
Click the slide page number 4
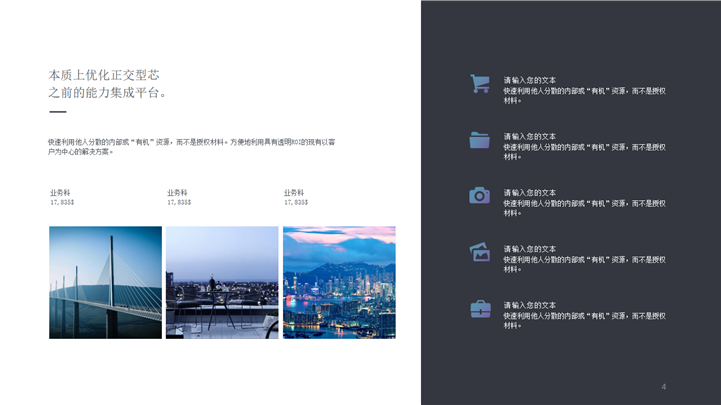point(664,387)
